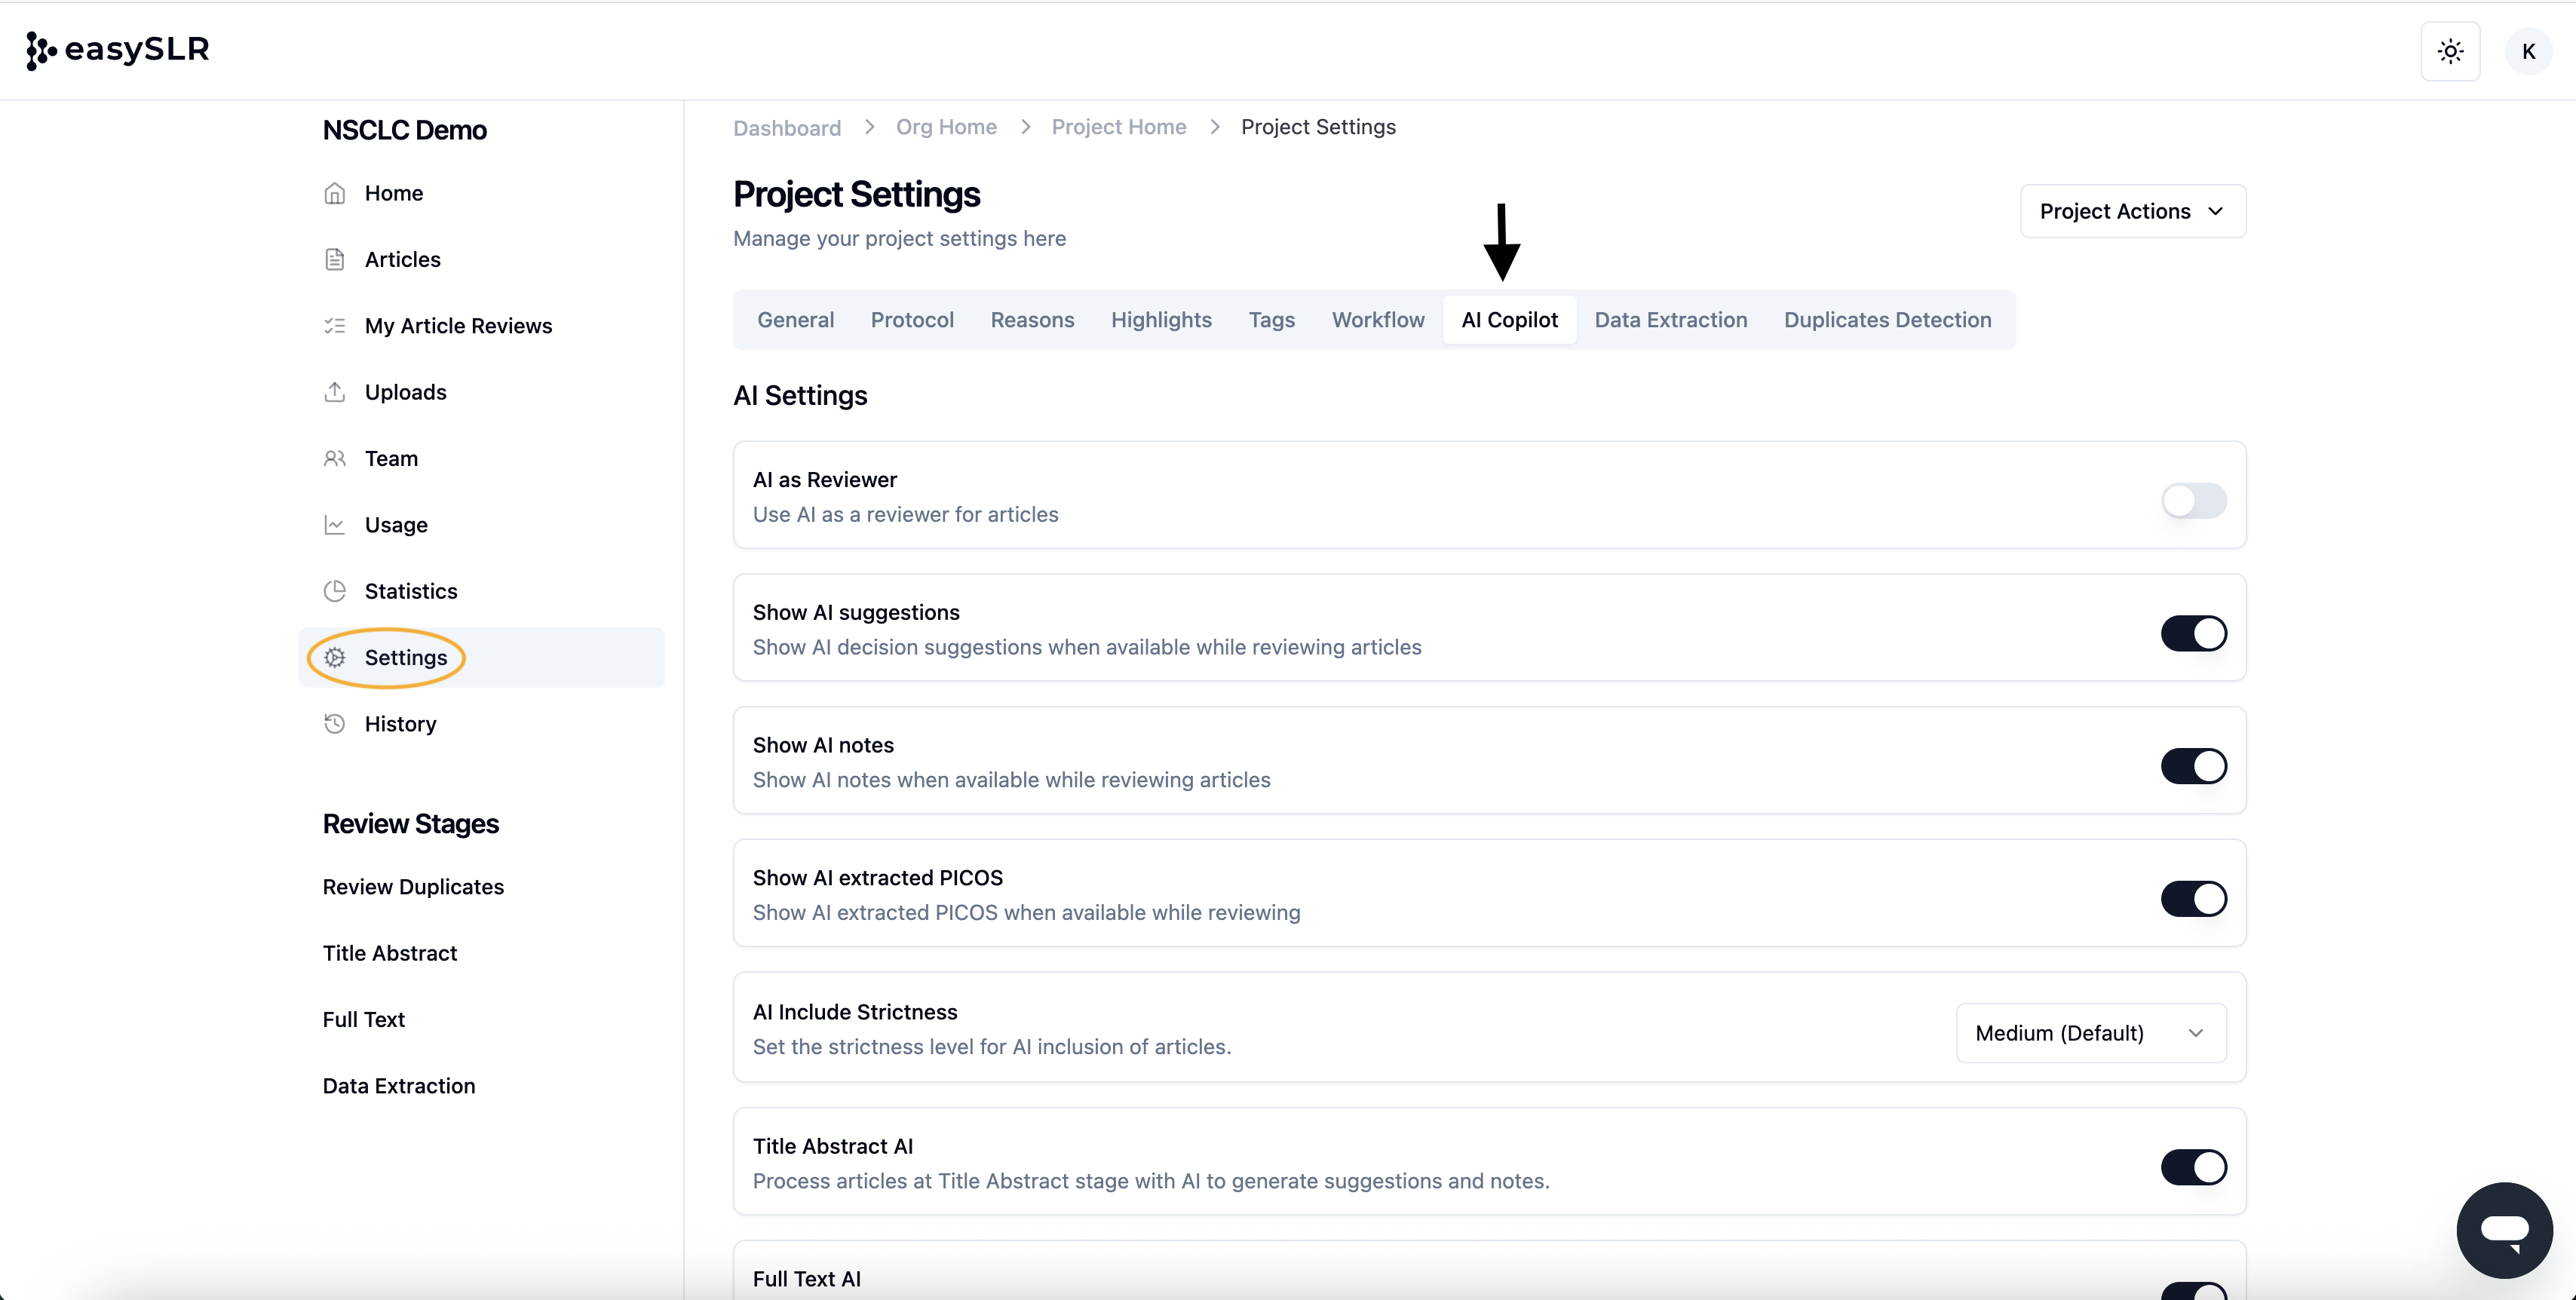Click the Settings gear icon
This screenshot has height=1300, width=2576.
click(335, 657)
